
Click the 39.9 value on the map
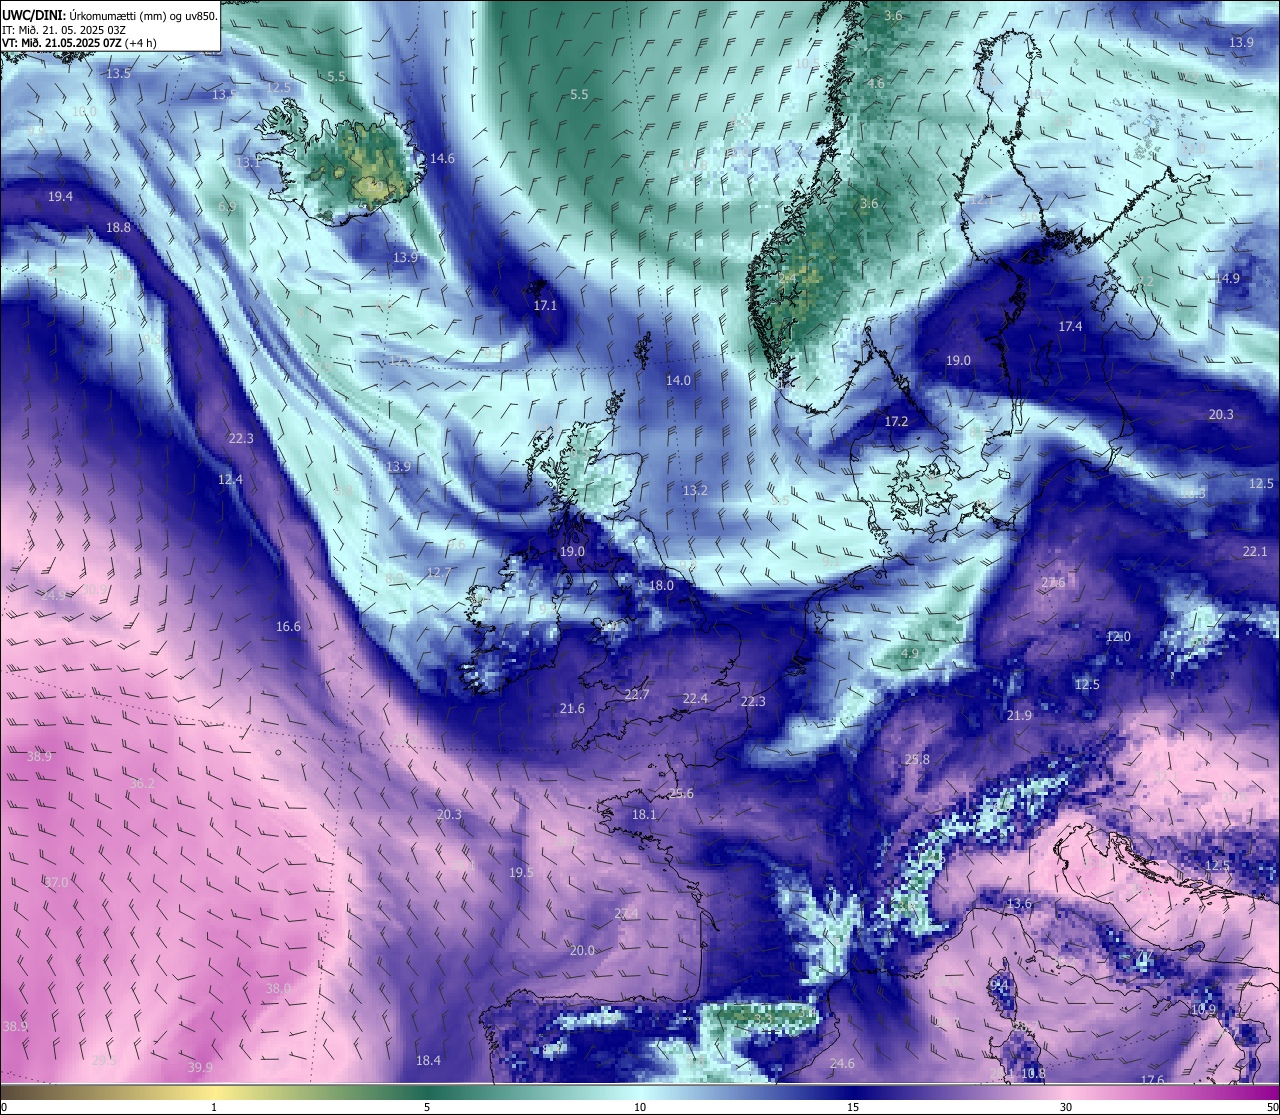[200, 1068]
